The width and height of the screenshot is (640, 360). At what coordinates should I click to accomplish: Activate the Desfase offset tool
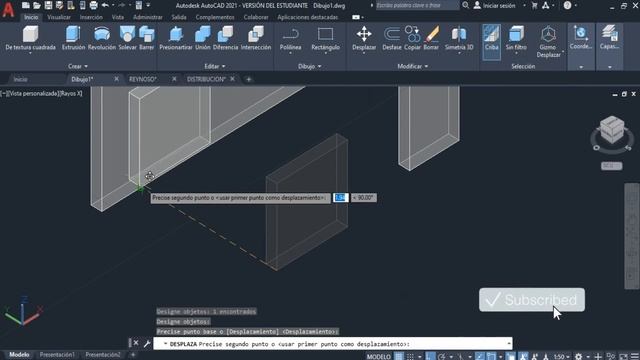point(392,38)
